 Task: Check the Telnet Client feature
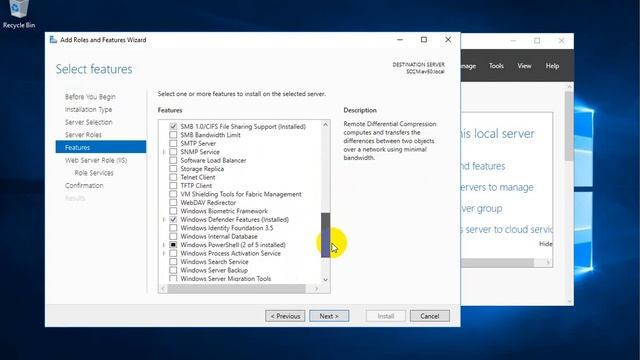[x=173, y=177]
